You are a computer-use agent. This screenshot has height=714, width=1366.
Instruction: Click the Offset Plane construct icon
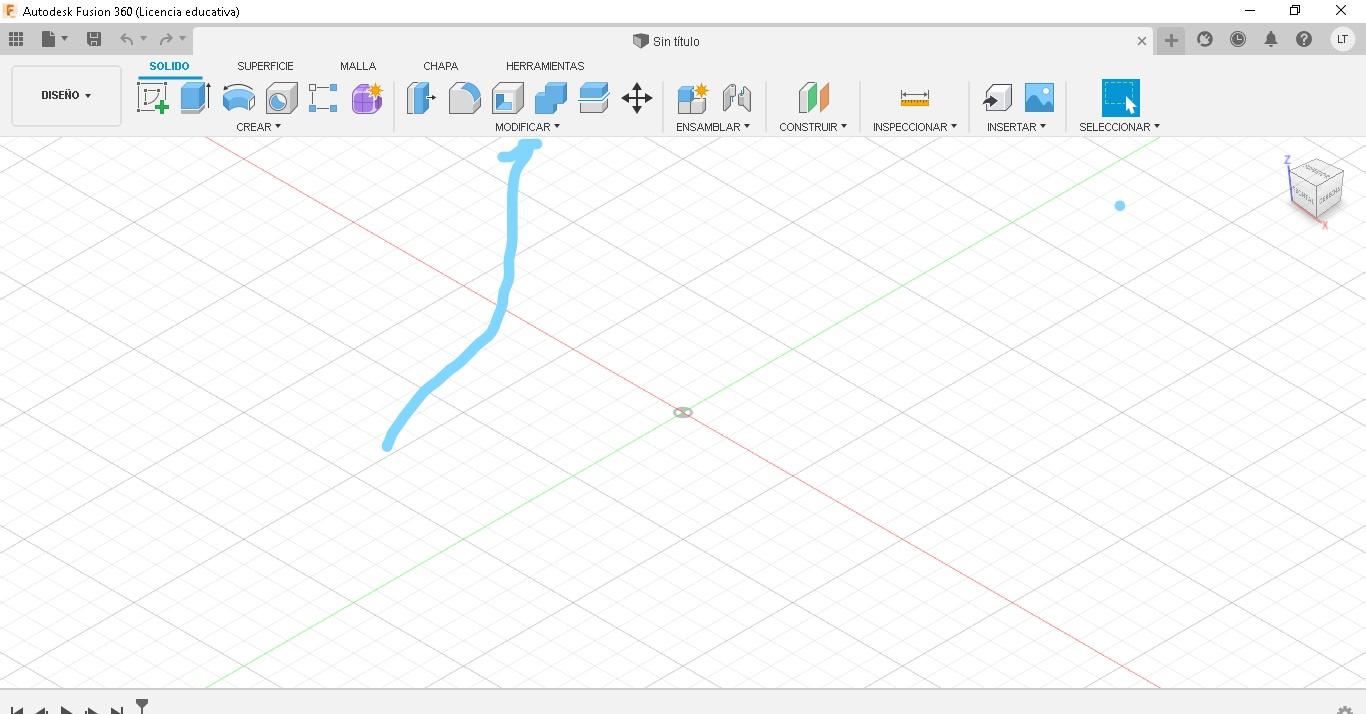pos(814,98)
